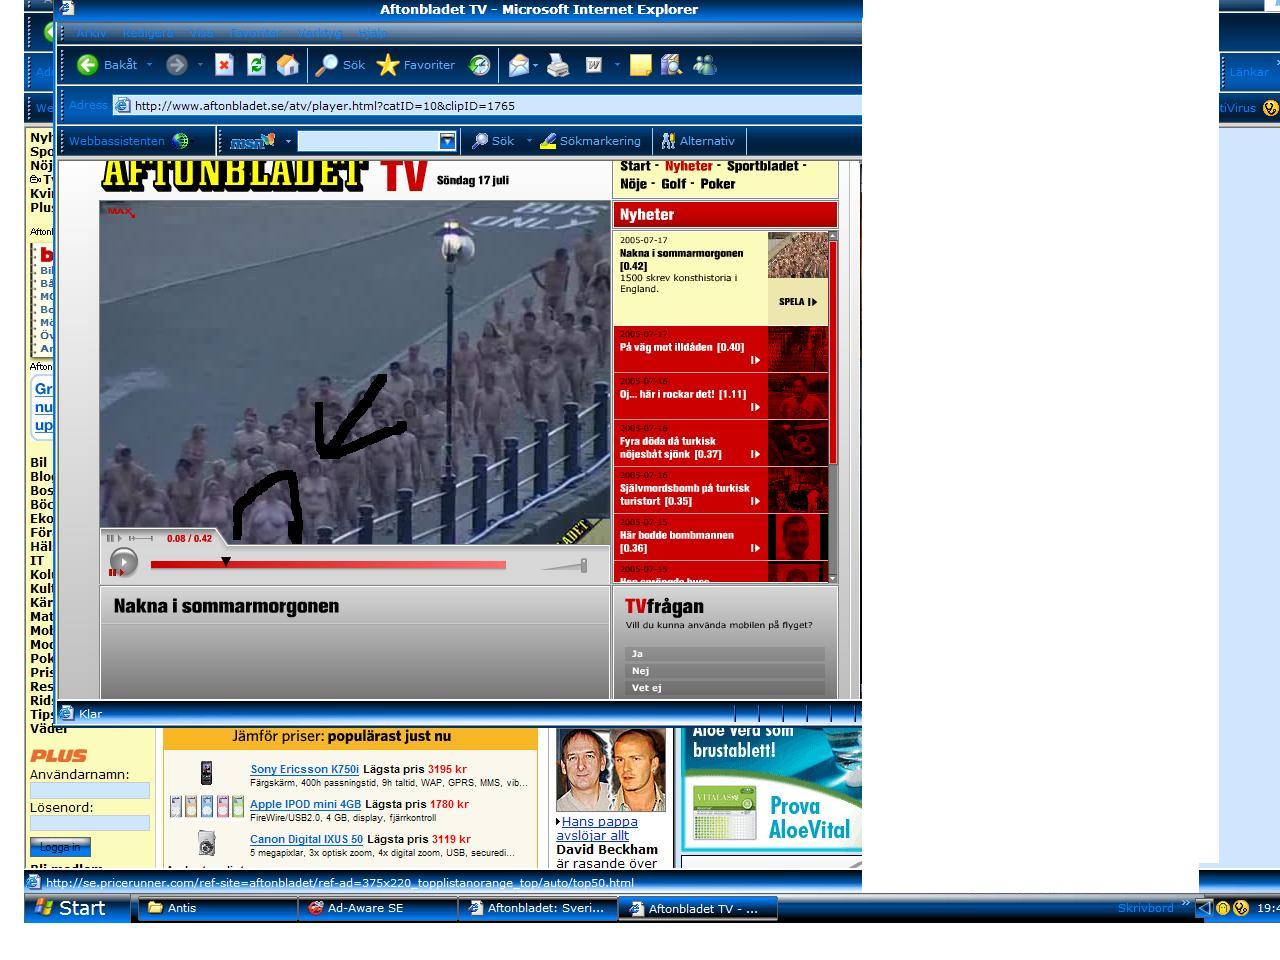The height and width of the screenshot is (960, 1280).
Task: Click the MAX fullscreen icon on video
Action: (x=121, y=212)
